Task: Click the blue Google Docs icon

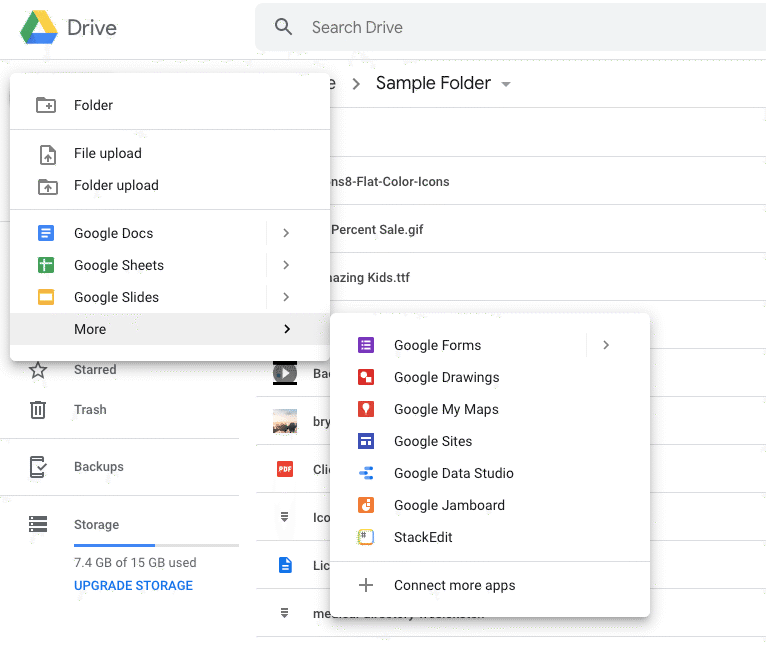Action: tap(46, 233)
